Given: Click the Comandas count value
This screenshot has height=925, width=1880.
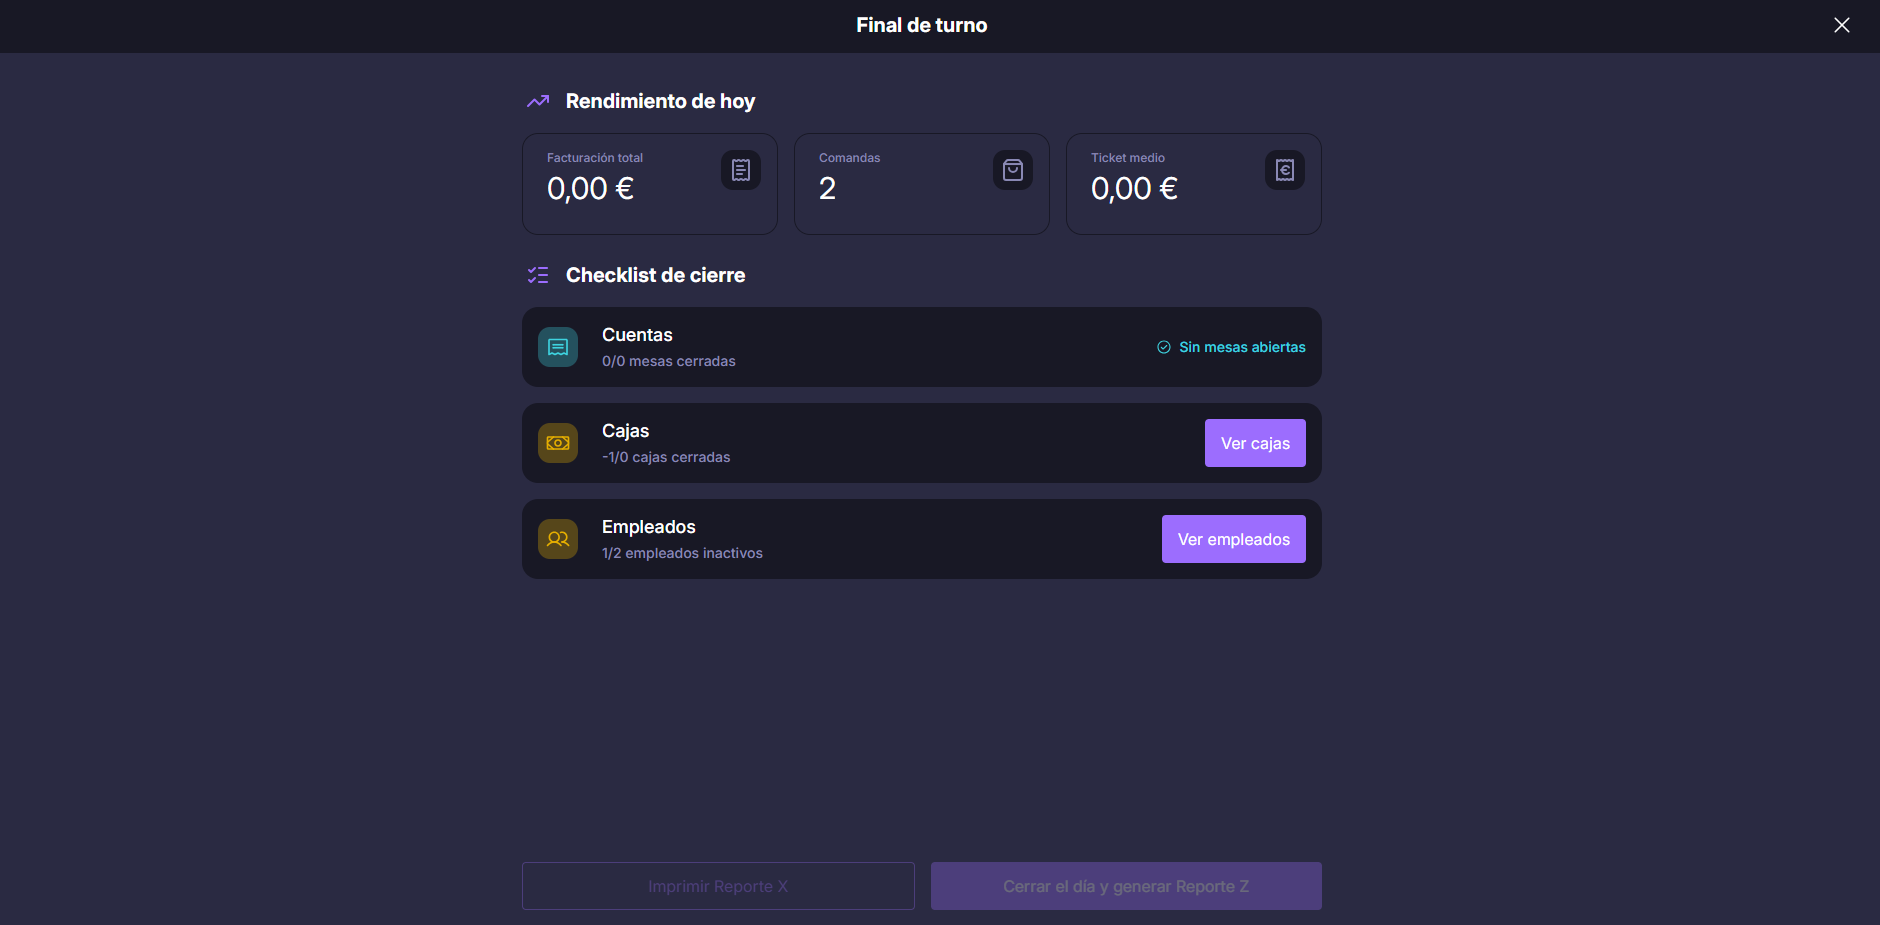Looking at the screenshot, I should [827, 189].
